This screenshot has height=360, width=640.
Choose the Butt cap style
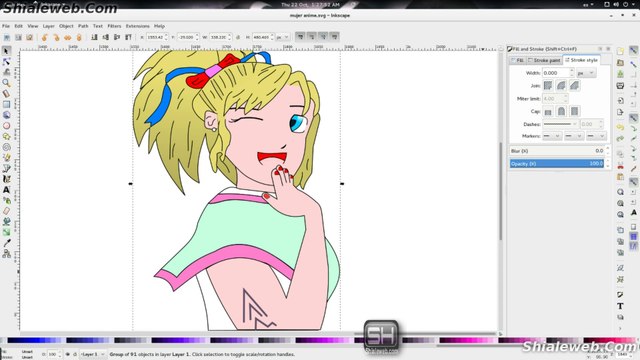click(x=548, y=111)
